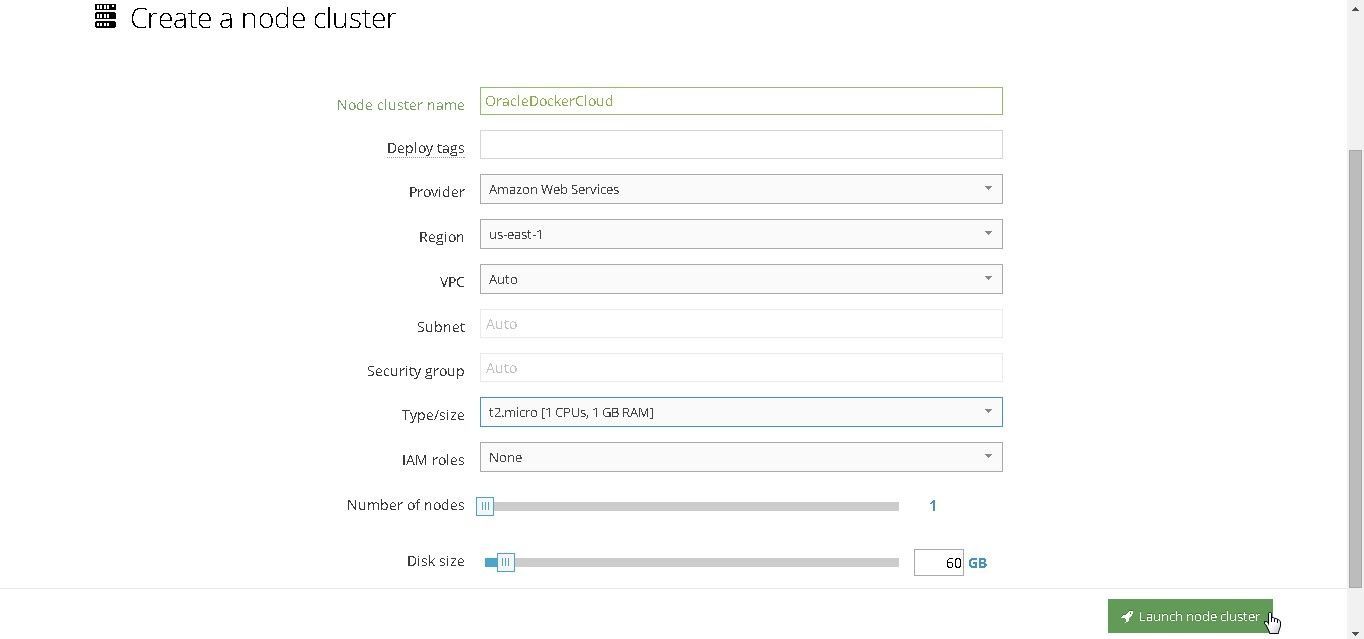Click the Subnet Auto field
Image resolution: width=1364 pixels, height=639 pixels.
741,324
